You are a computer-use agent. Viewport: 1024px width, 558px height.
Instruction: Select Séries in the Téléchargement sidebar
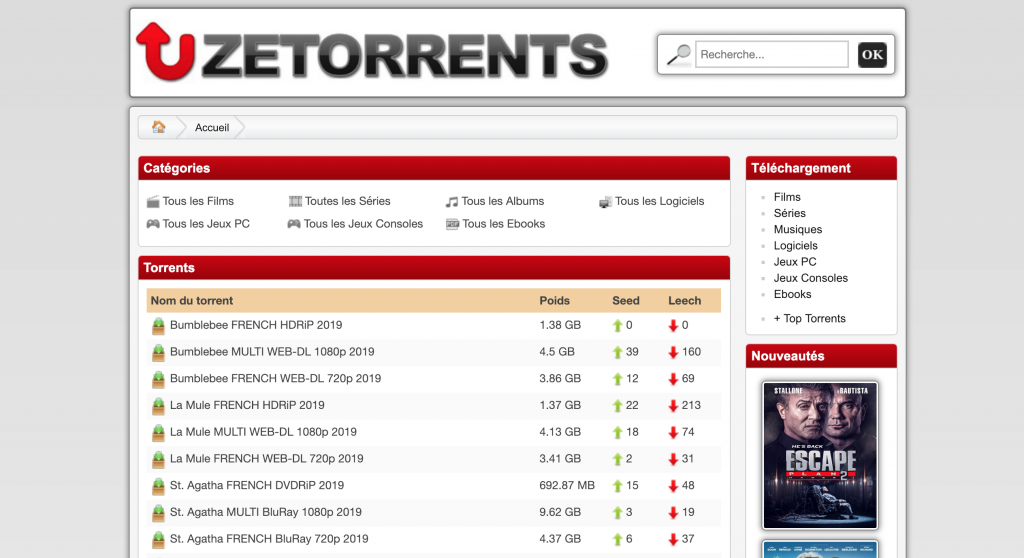click(x=790, y=213)
